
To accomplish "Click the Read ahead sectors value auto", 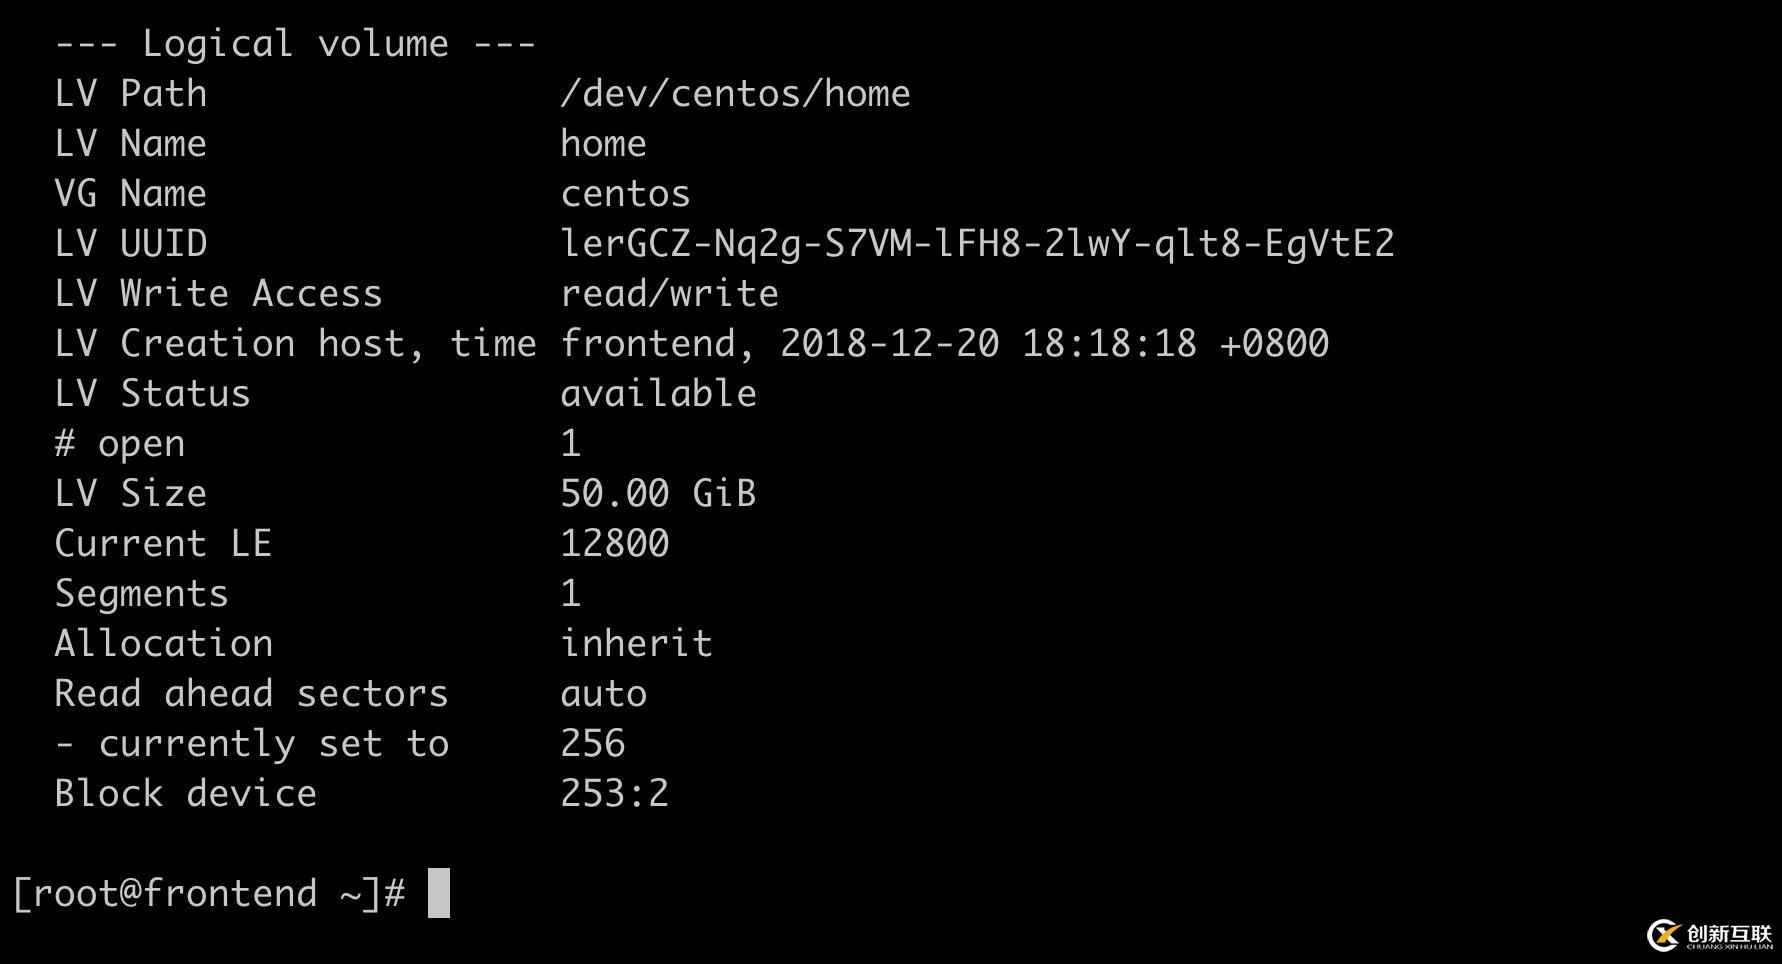I will click(x=603, y=694).
